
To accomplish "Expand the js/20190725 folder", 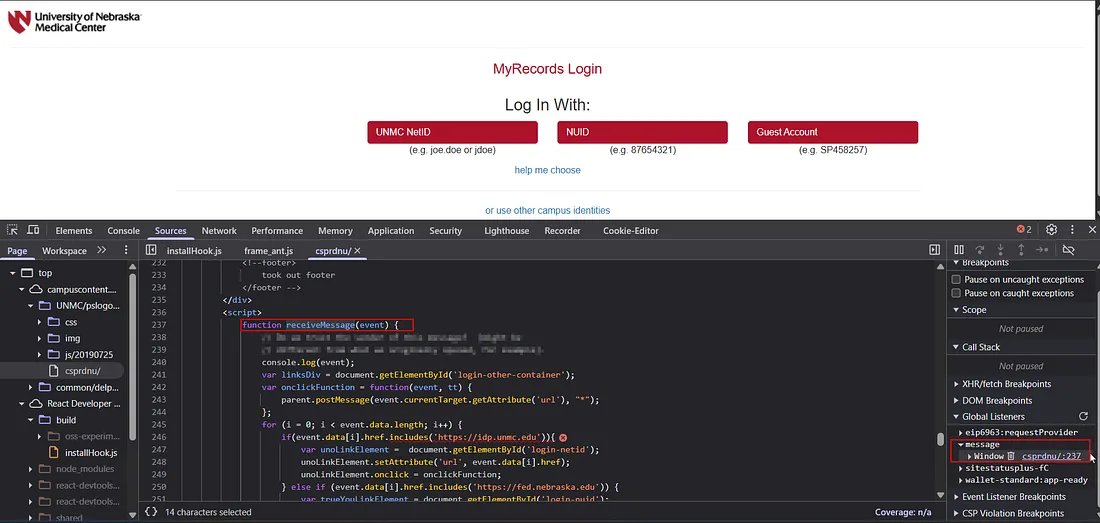I will (x=40, y=355).
